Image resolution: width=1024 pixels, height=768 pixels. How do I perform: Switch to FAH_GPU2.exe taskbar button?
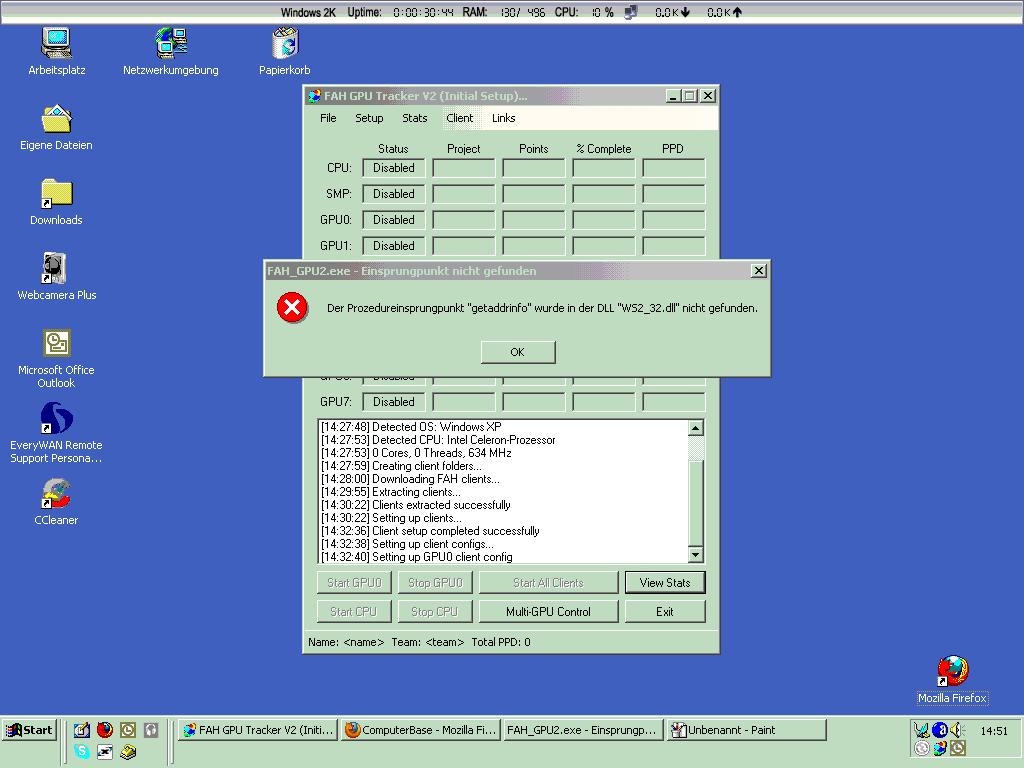583,730
